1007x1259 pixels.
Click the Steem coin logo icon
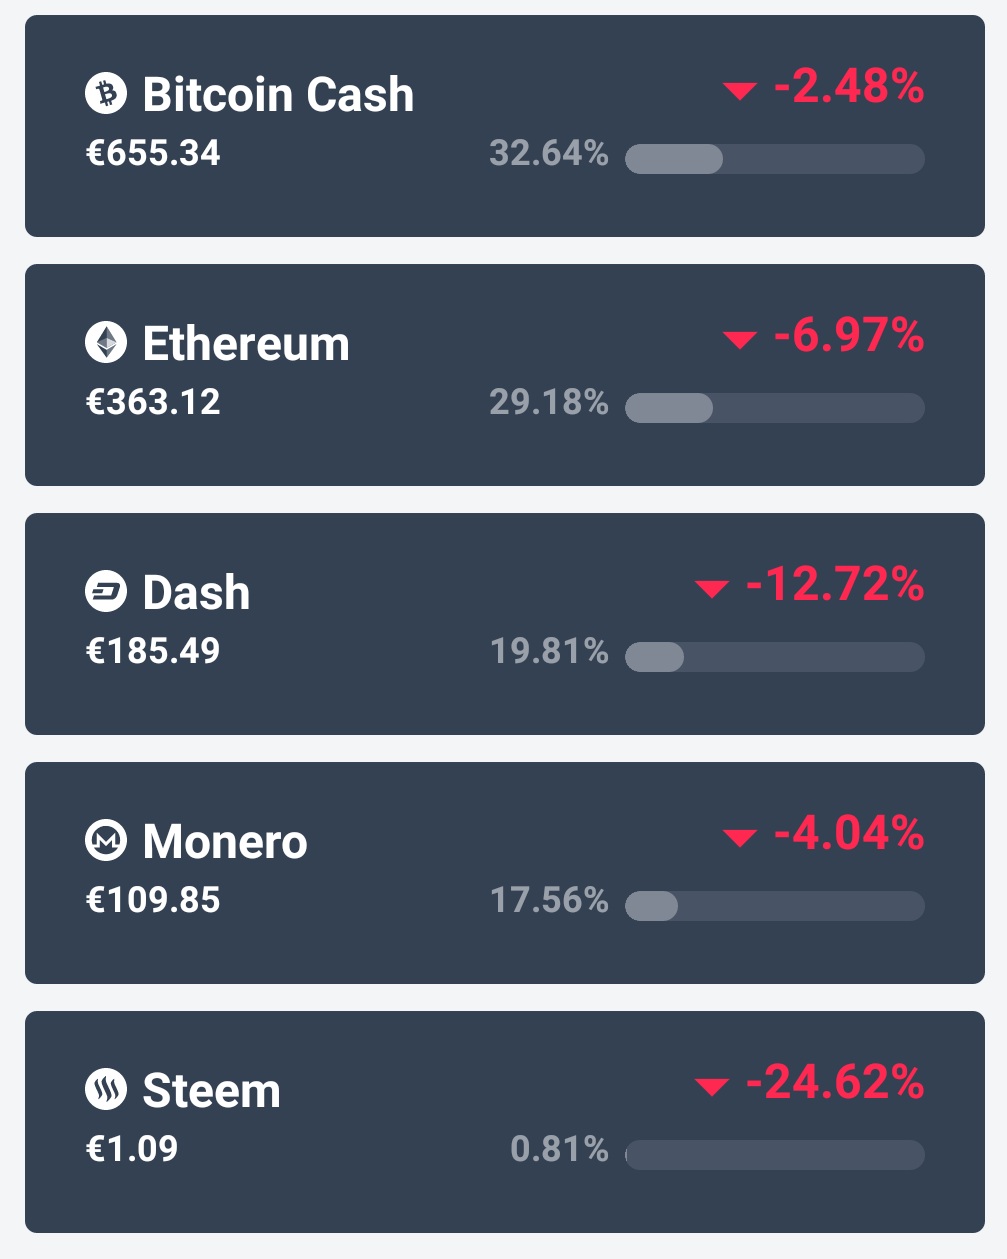(106, 1090)
